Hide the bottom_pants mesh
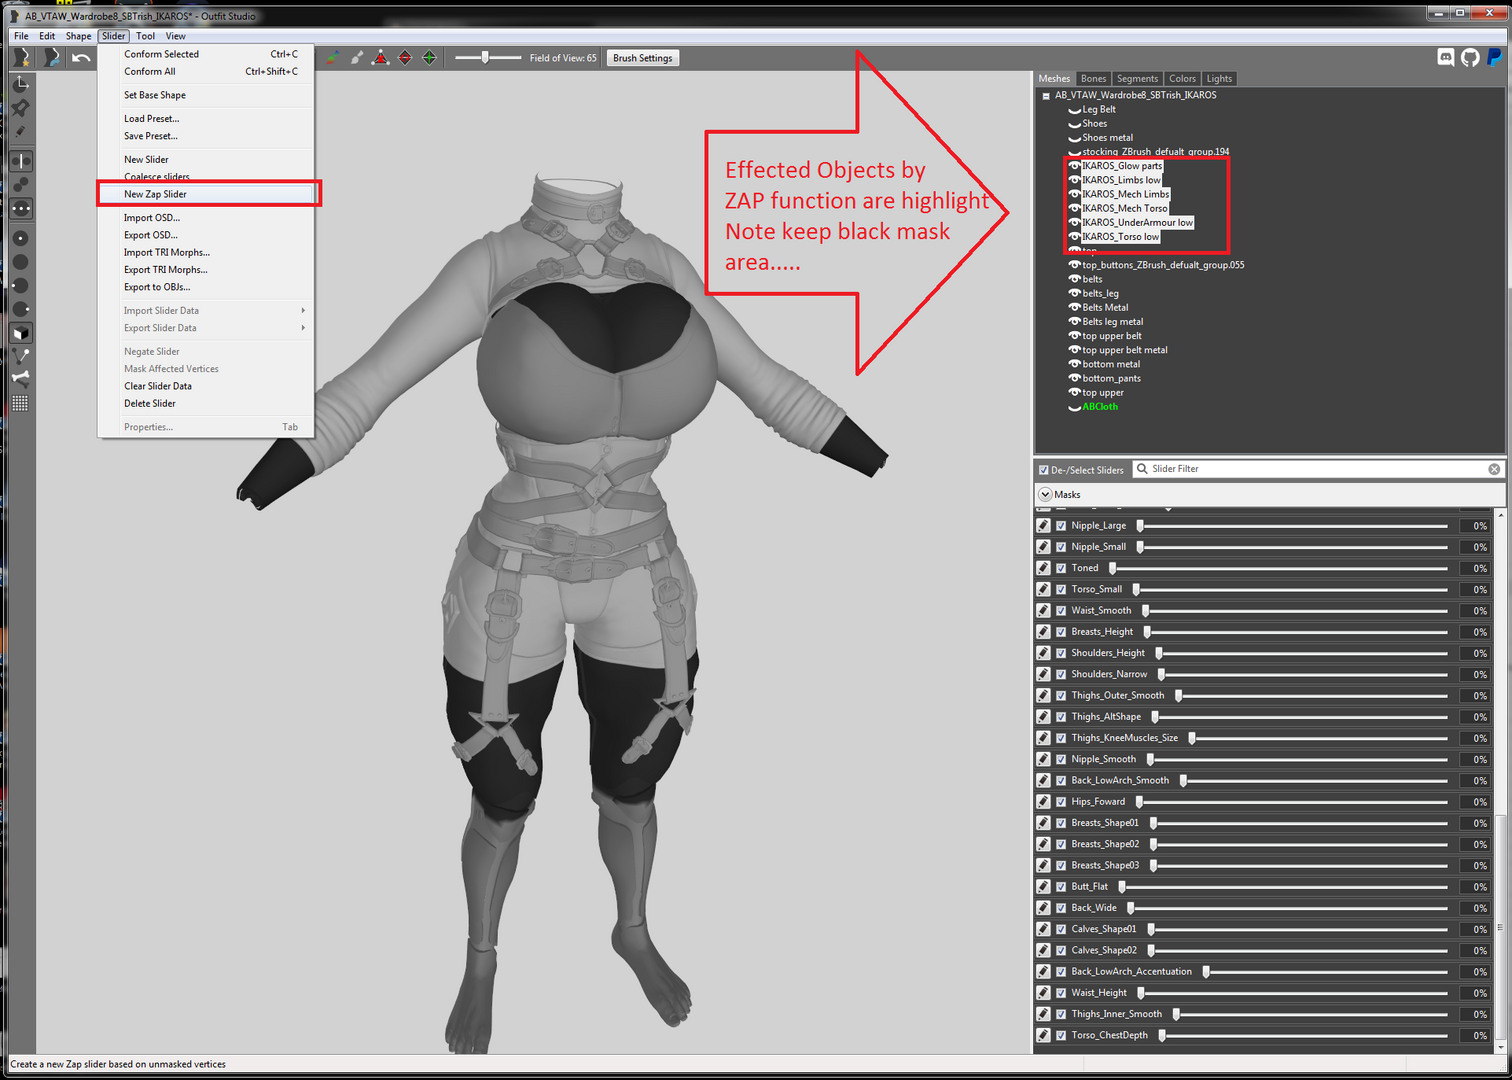 pos(1075,379)
